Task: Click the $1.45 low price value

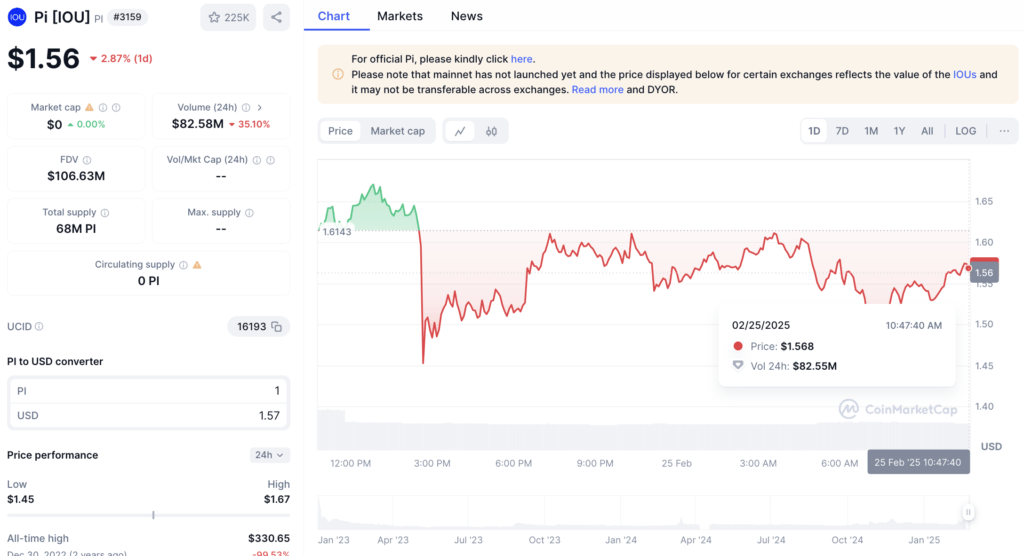Action: point(20,499)
